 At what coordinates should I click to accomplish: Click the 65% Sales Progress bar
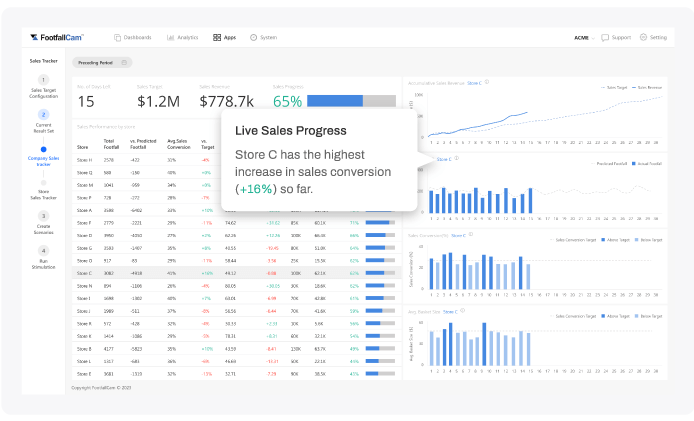[351, 101]
